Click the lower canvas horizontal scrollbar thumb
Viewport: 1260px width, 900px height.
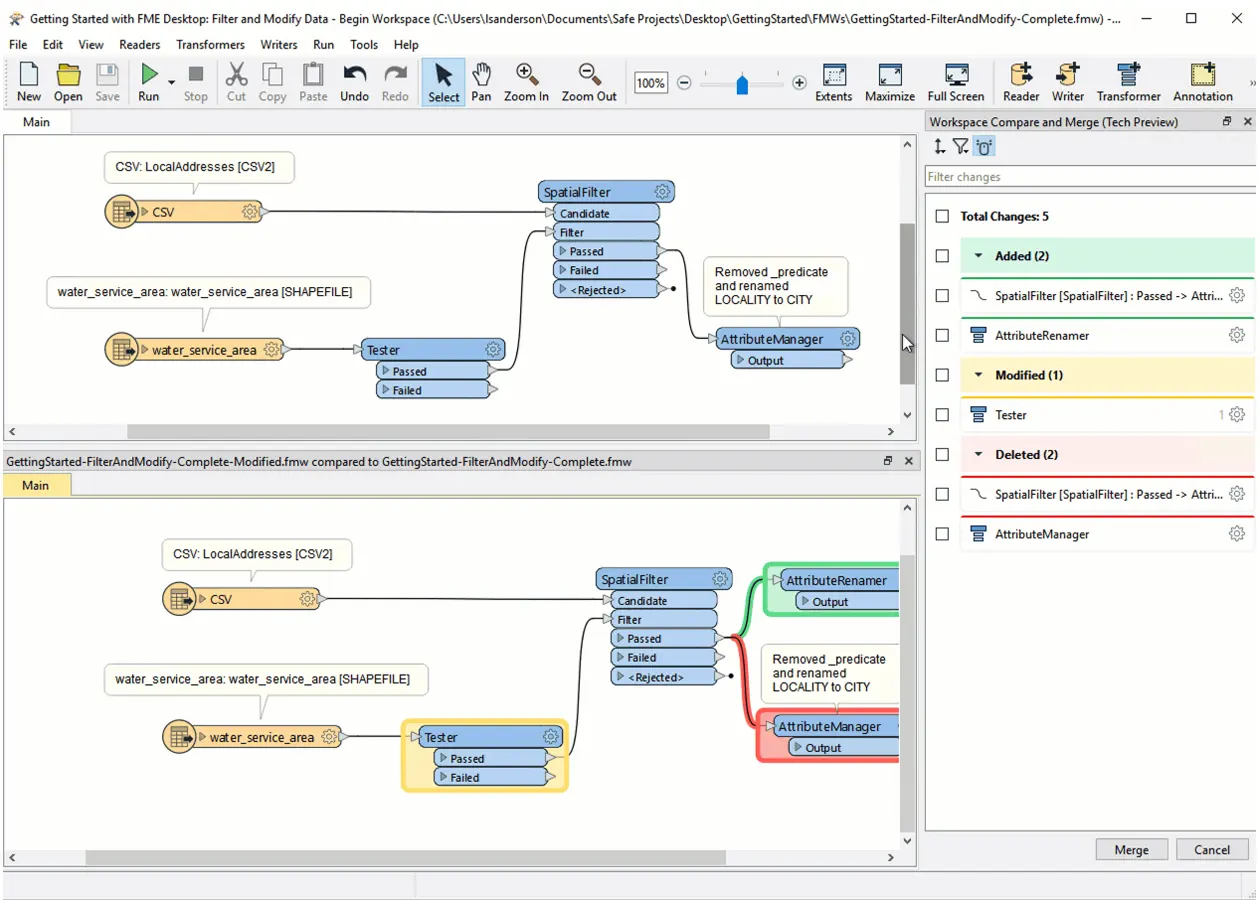coord(405,857)
